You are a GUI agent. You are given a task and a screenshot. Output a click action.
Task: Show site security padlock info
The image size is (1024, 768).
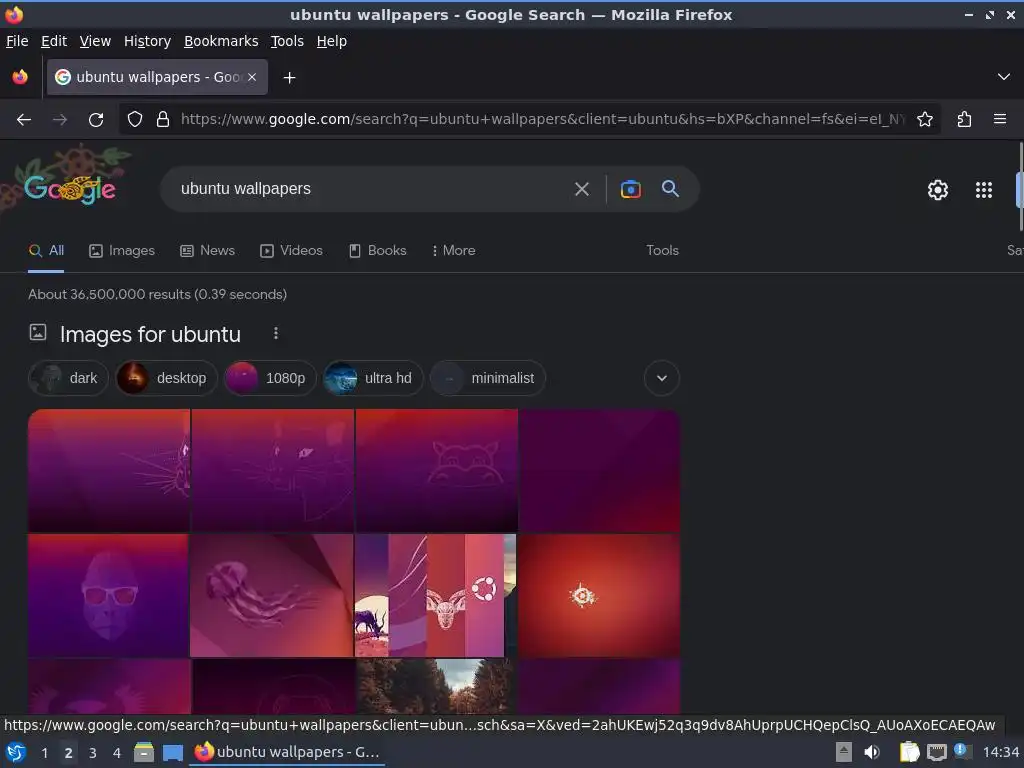point(163,120)
